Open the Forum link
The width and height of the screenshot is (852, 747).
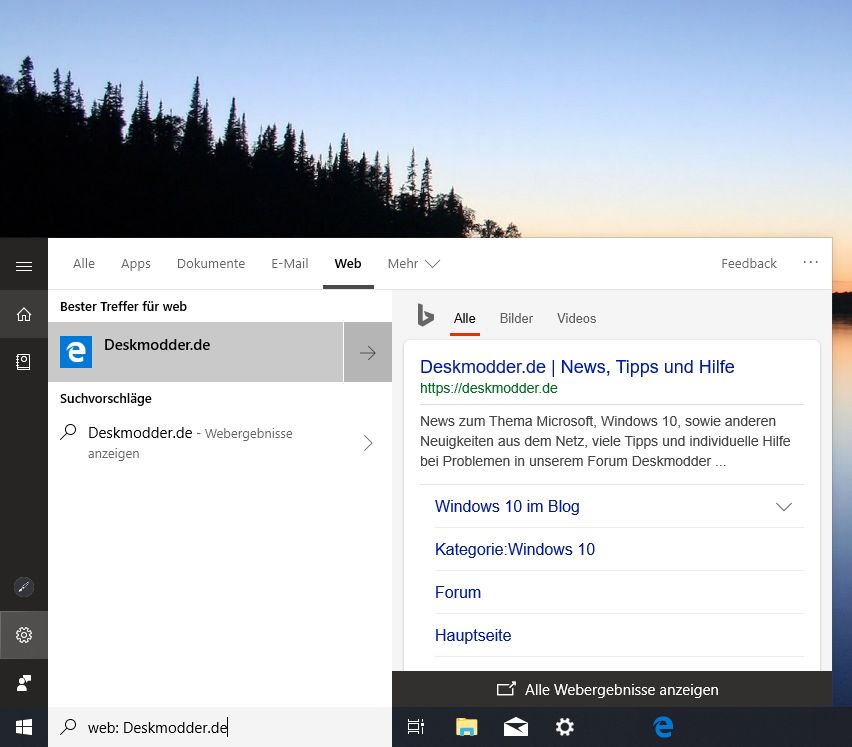tap(458, 592)
